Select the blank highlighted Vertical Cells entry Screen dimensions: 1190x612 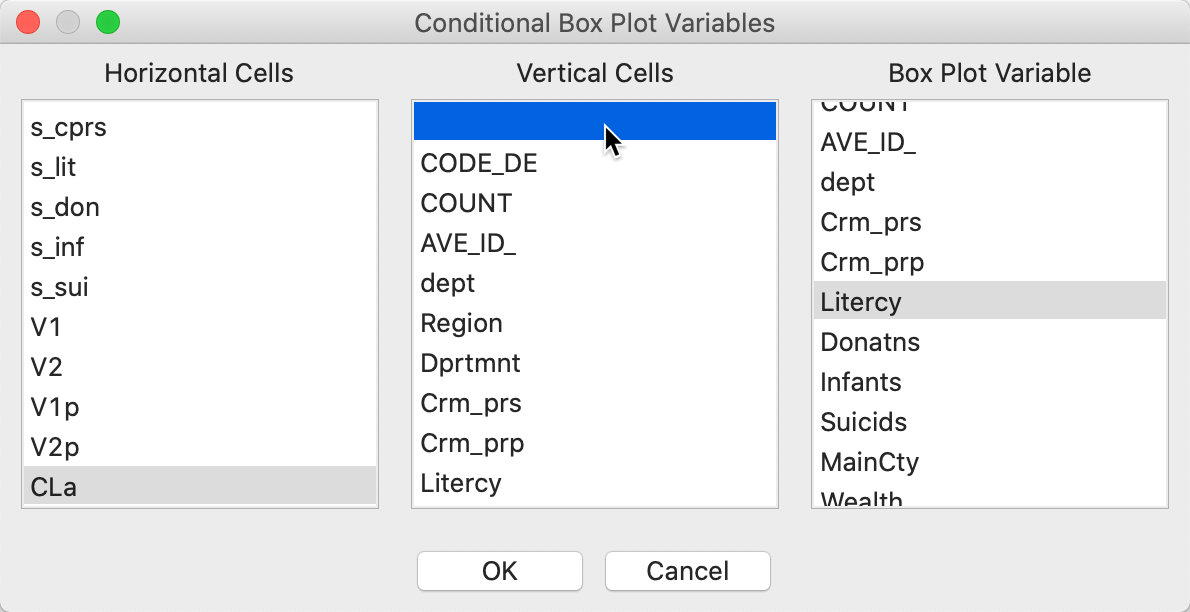[595, 121]
